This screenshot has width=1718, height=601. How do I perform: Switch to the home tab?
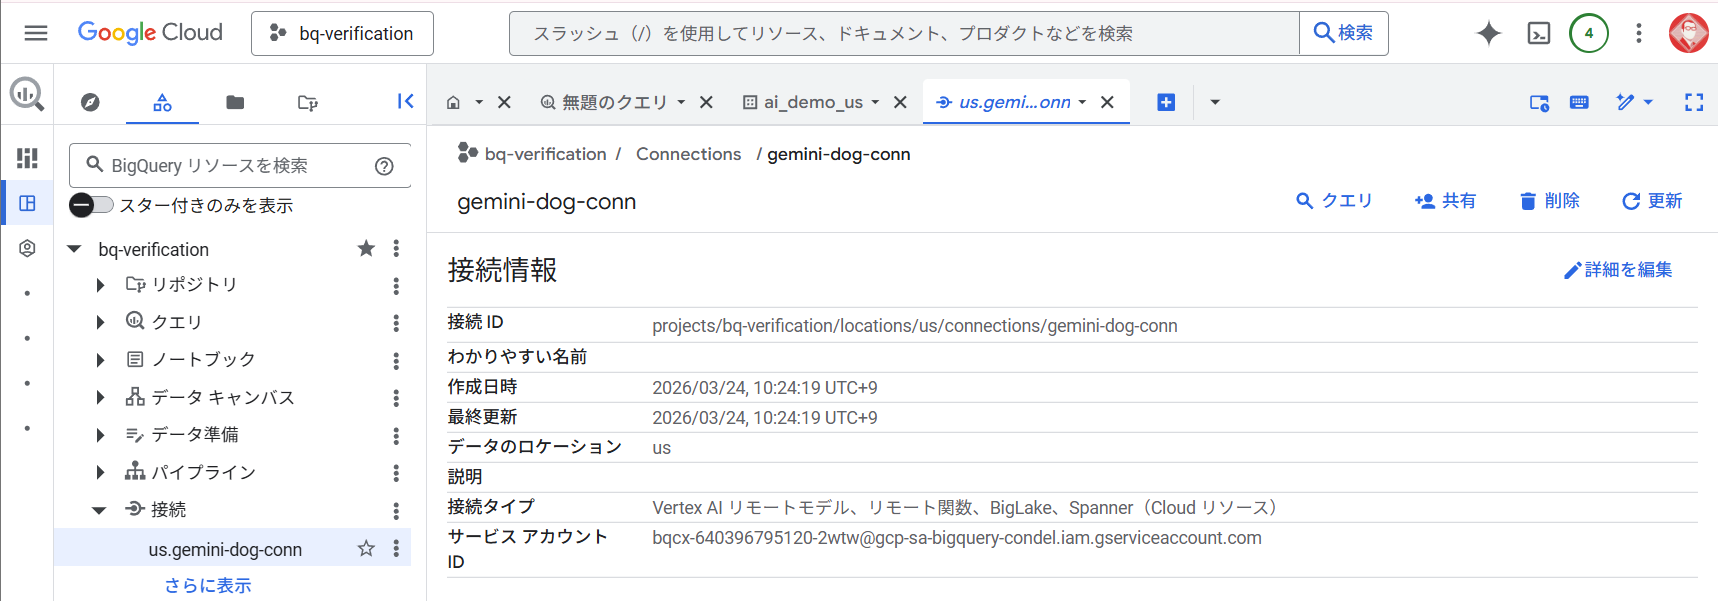(x=453, y=102)
